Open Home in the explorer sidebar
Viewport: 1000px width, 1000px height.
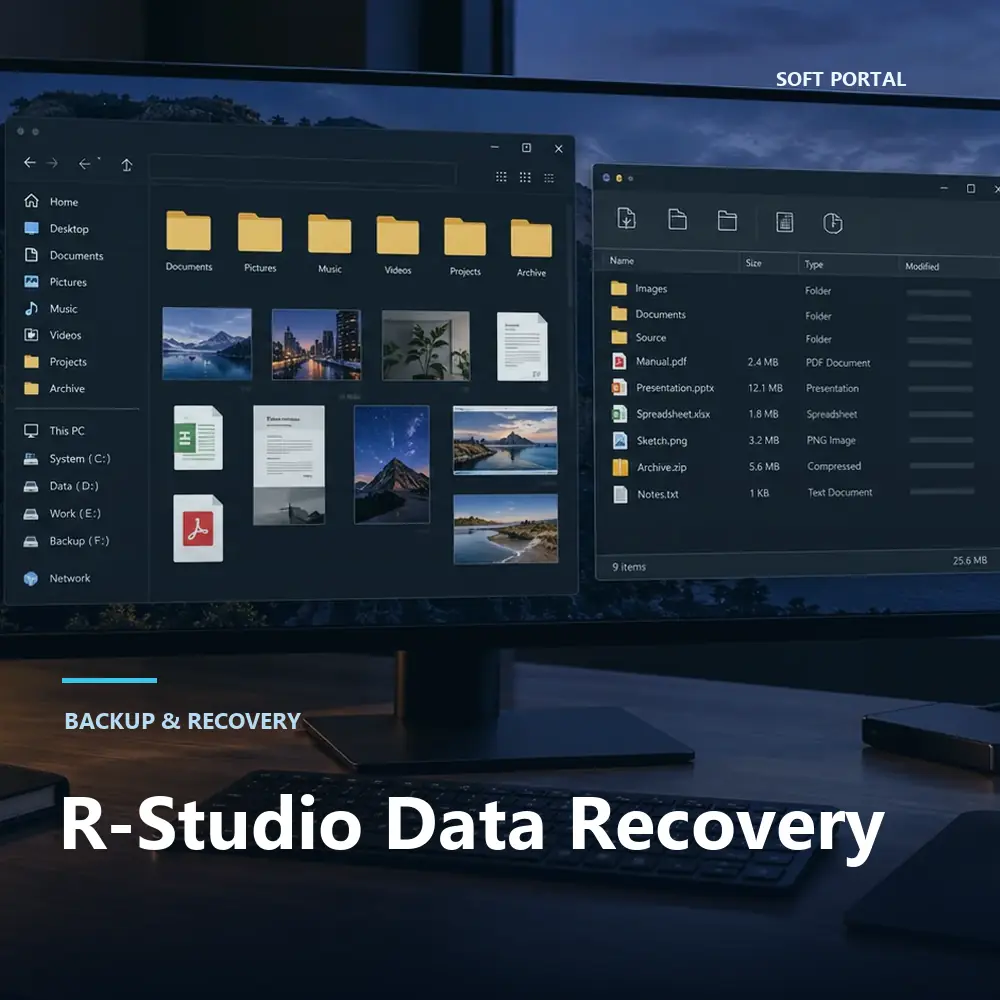[51, 202]
